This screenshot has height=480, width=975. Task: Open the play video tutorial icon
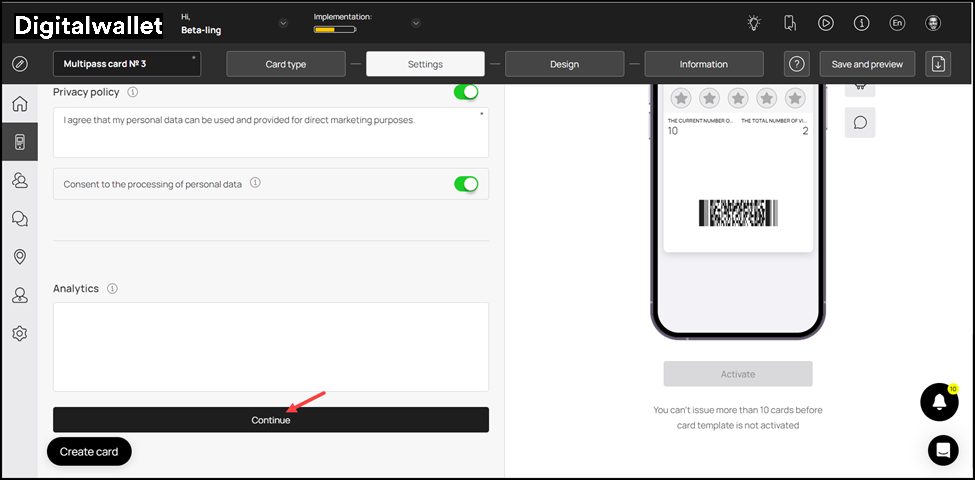click(x=826, y=24)
